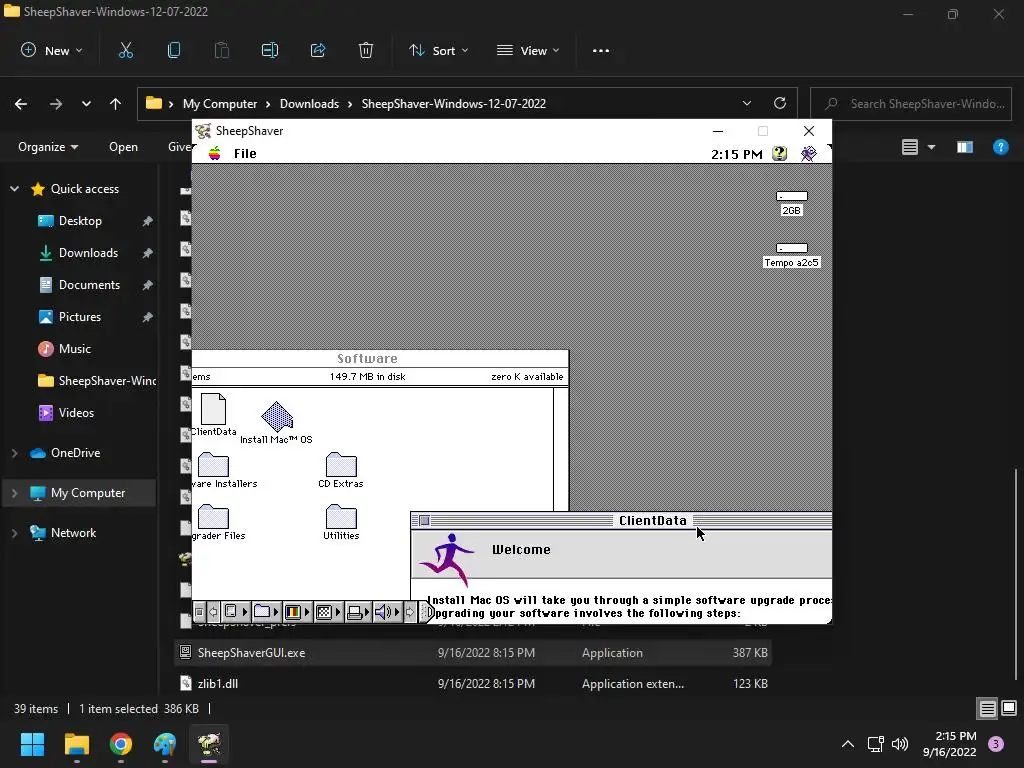Expand the Network tree node
The image size is (1024, 768).
point(14,533)
